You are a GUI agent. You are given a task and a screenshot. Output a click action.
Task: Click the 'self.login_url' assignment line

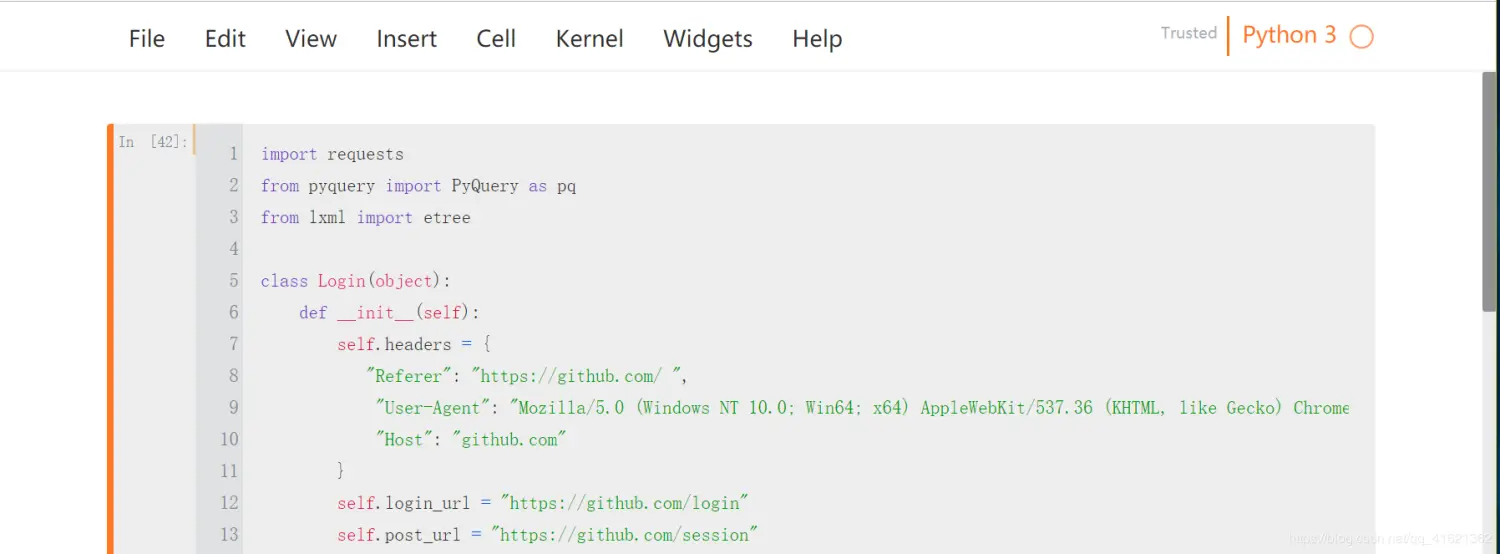[543, 503]
